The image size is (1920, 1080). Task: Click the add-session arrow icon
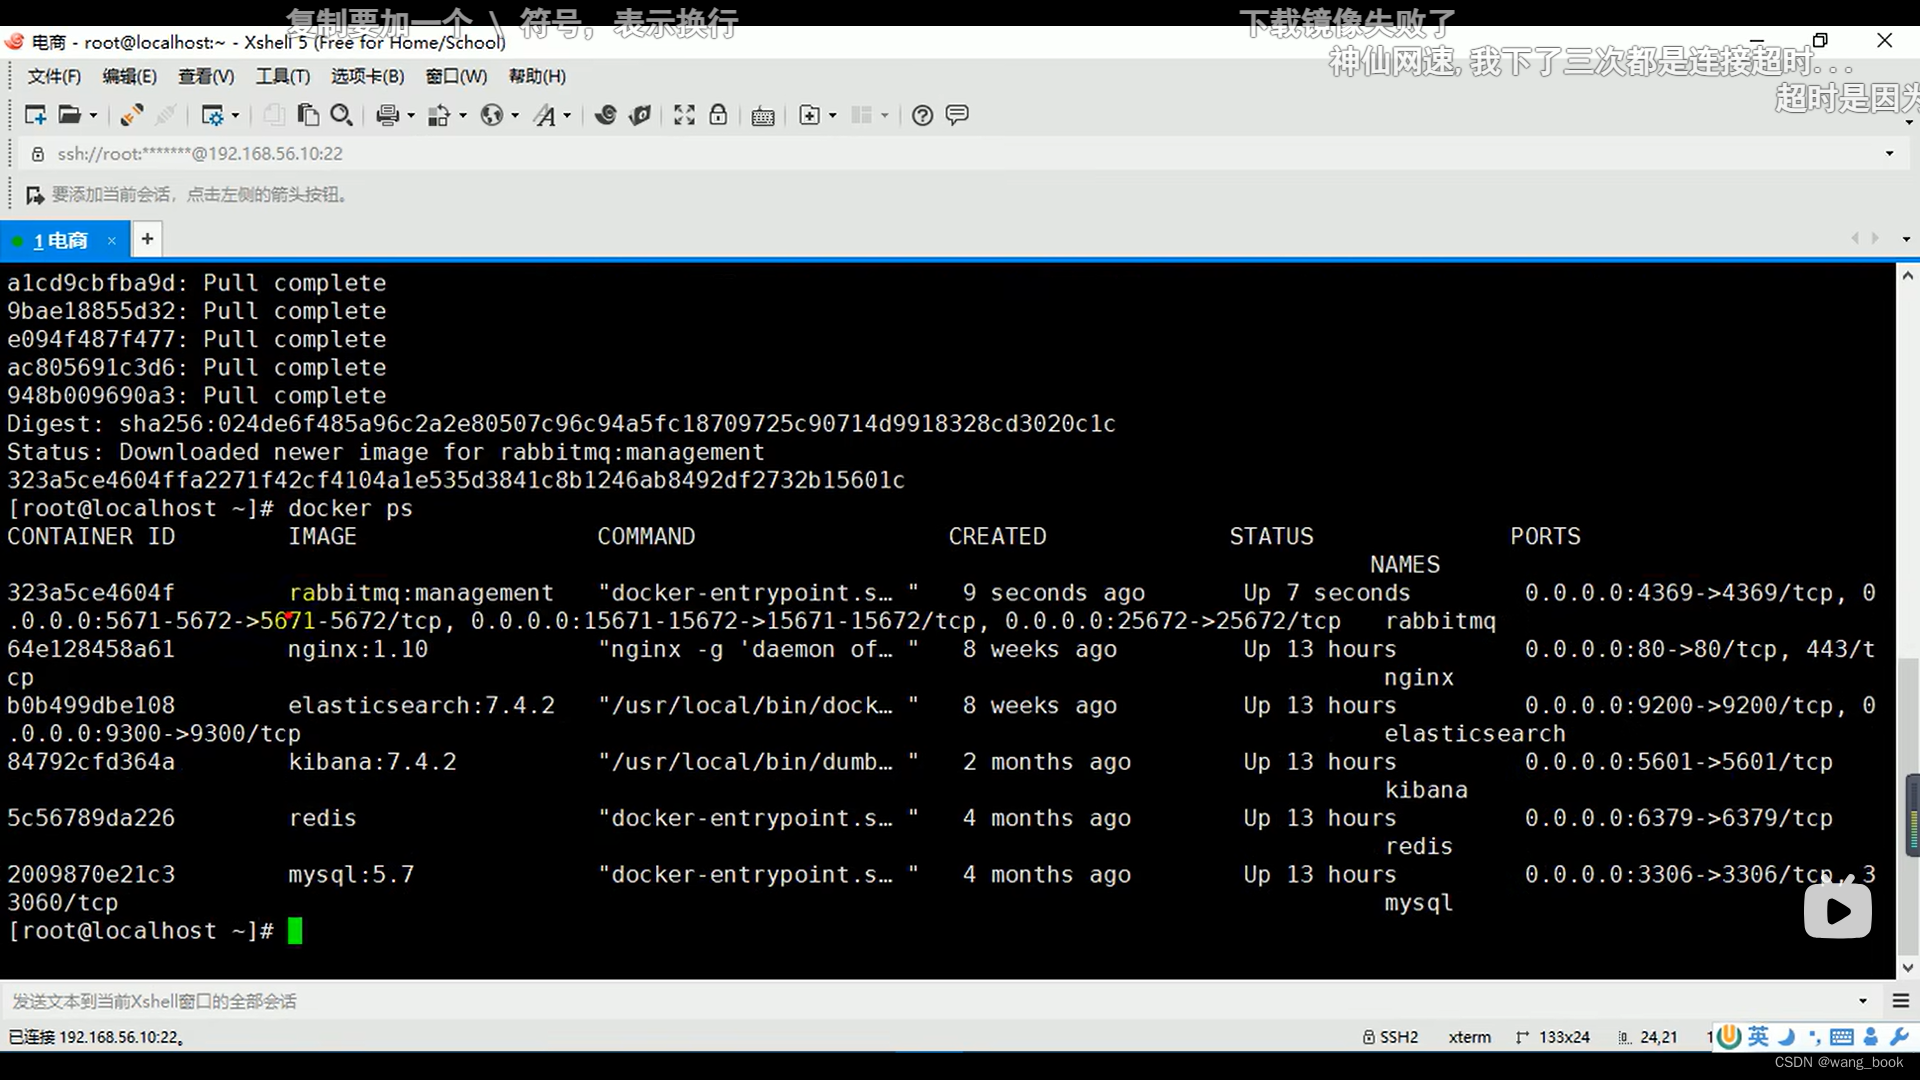pos(35,195)
